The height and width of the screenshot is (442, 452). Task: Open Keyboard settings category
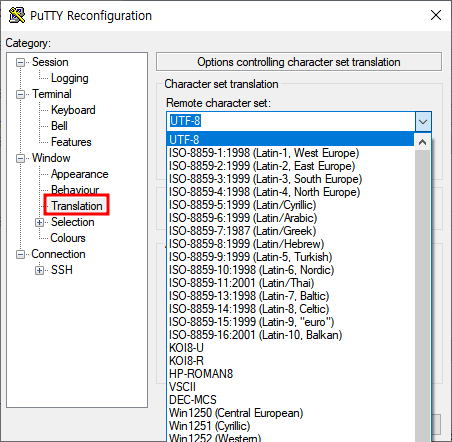coord(73,110)
